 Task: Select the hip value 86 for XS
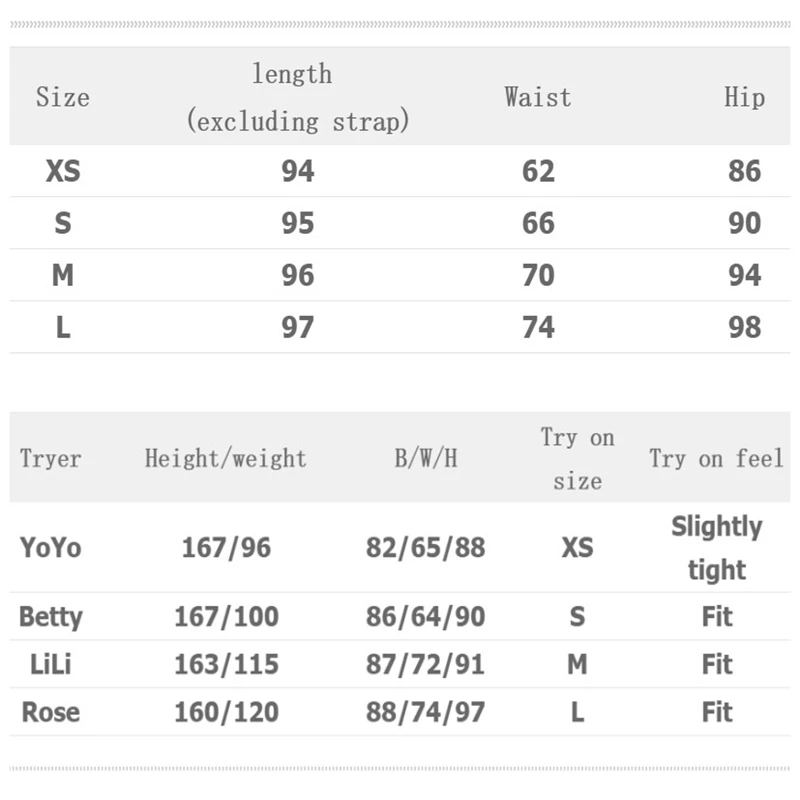point(745,171)
